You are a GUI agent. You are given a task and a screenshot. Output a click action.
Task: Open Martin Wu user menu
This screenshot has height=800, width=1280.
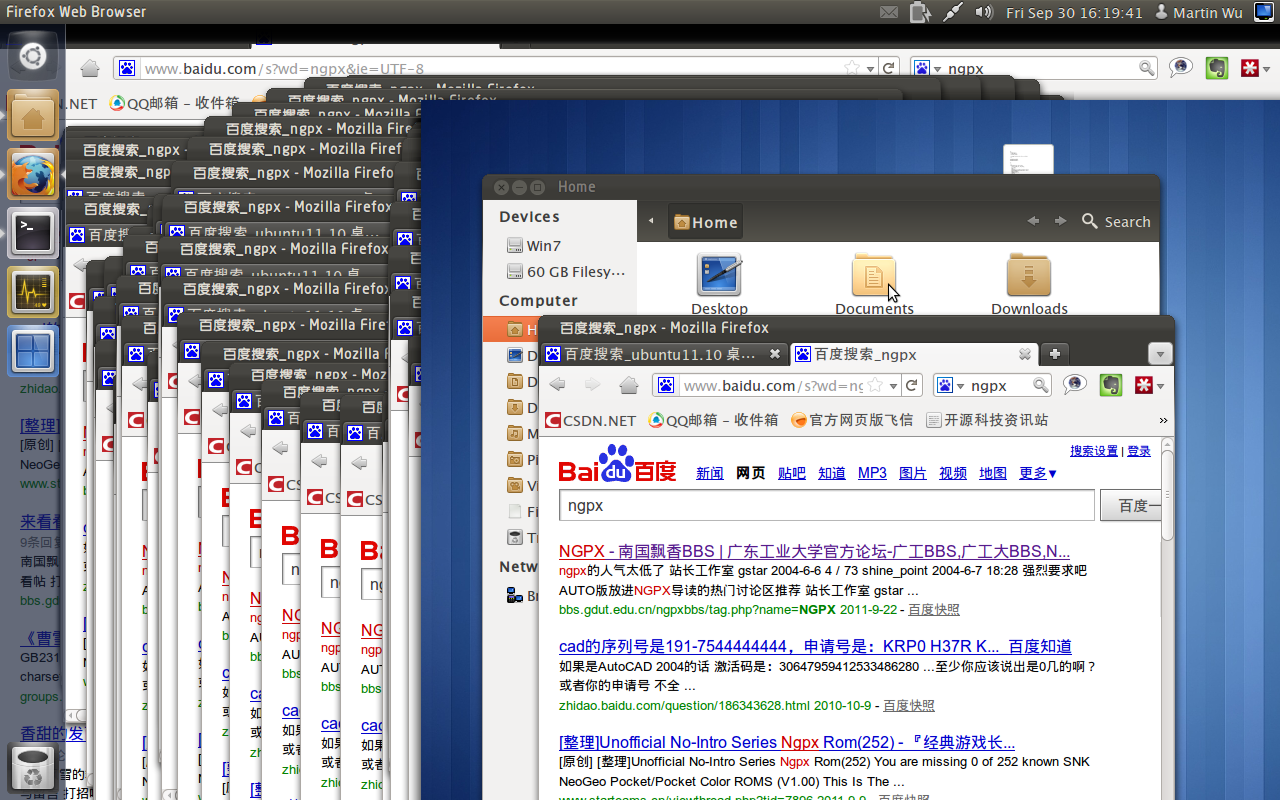pos(1199,12)
